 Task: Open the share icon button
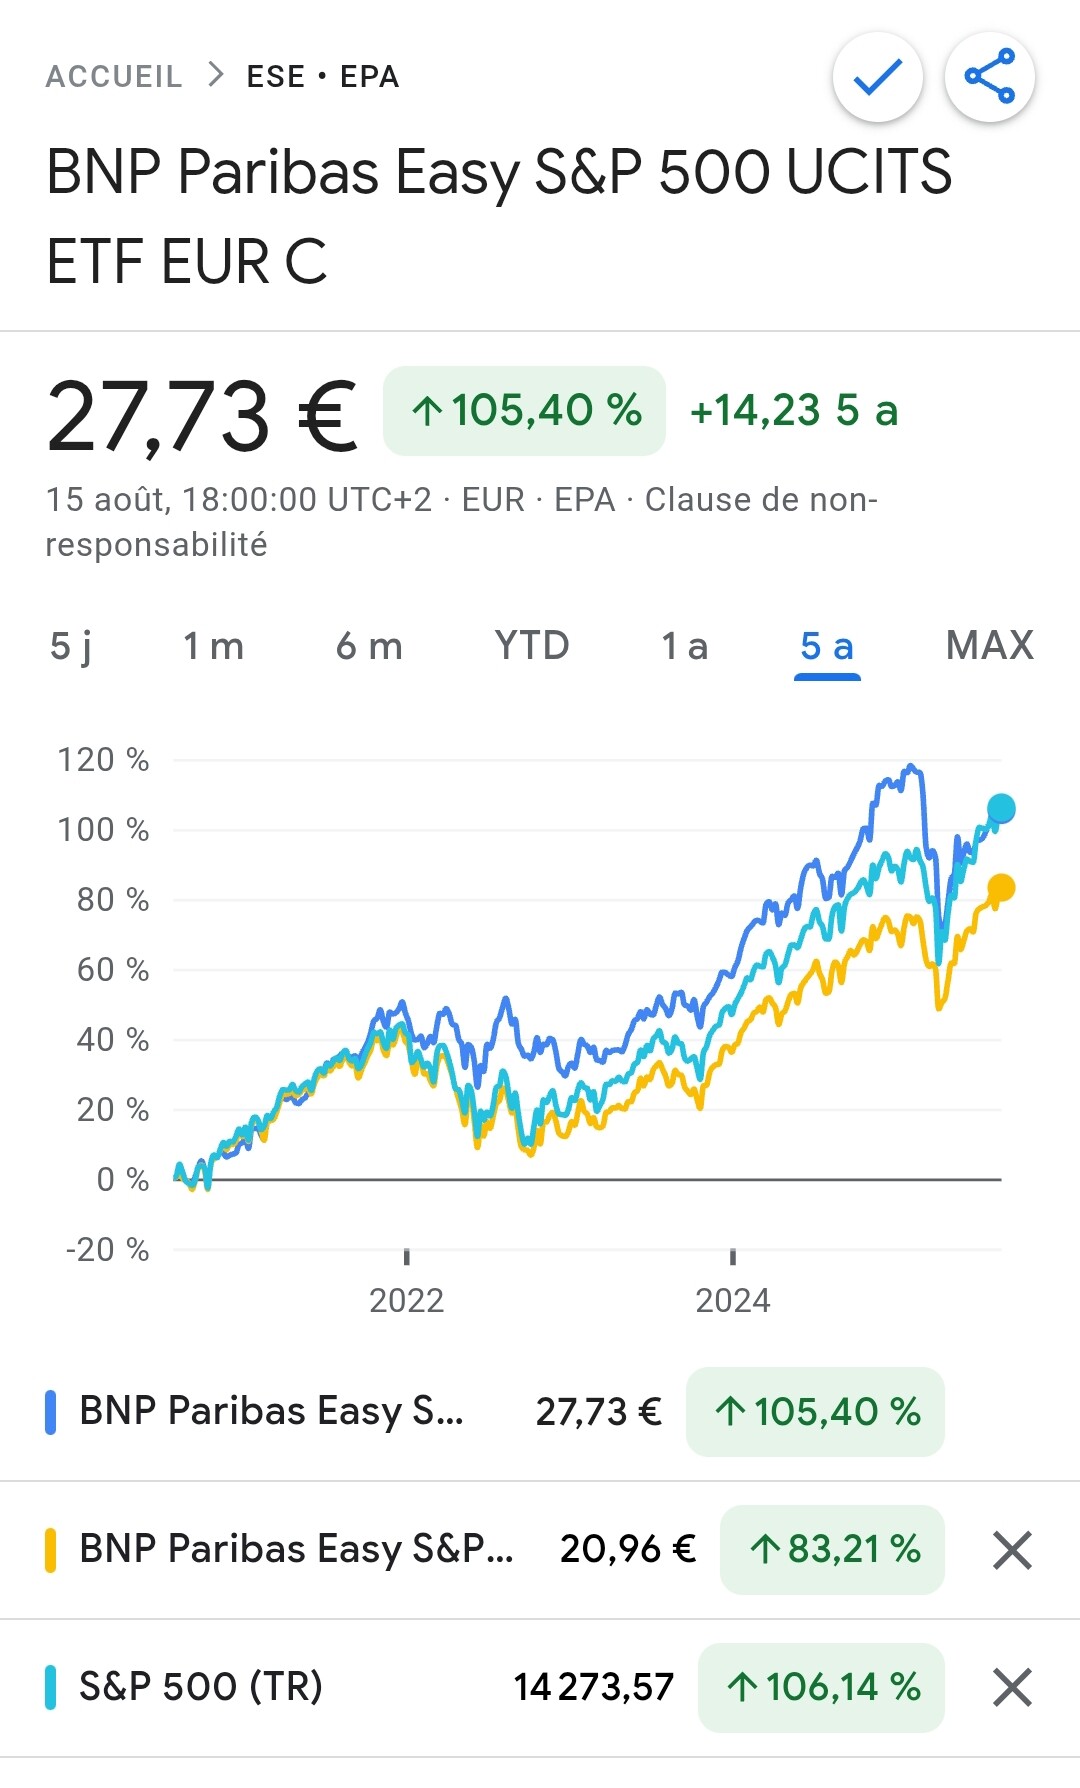[x=989, y=77]
